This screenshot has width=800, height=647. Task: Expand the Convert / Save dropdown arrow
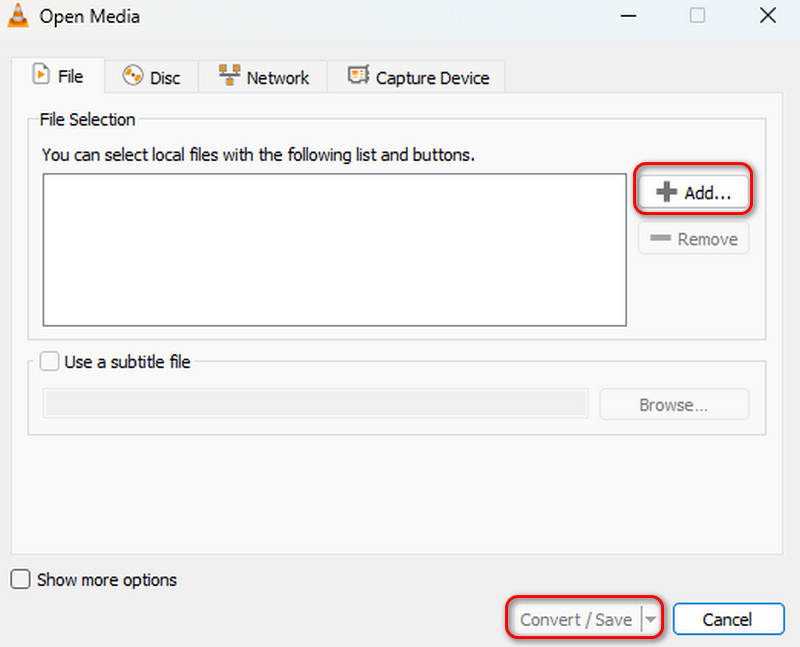tap(651, 620)
